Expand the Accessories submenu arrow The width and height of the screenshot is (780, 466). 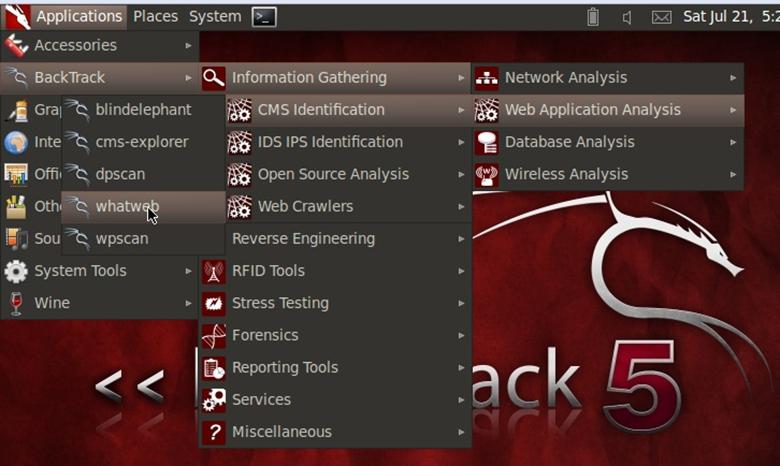click(188, 45)
